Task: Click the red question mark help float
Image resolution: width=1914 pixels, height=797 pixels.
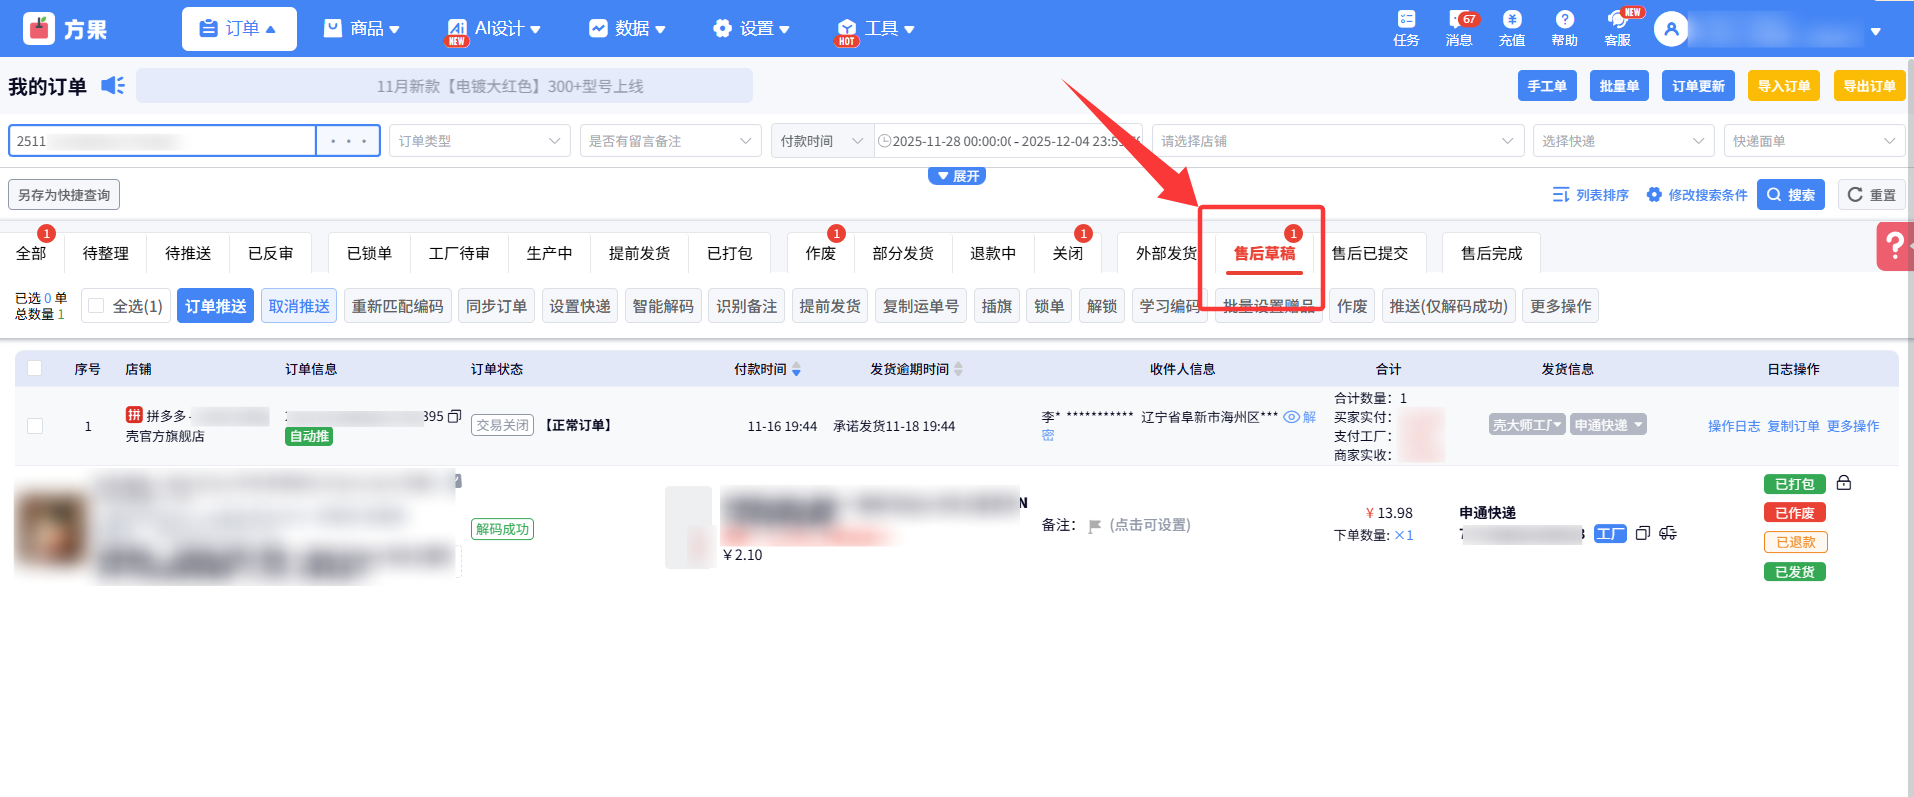Action: [x=1894, y=246]
